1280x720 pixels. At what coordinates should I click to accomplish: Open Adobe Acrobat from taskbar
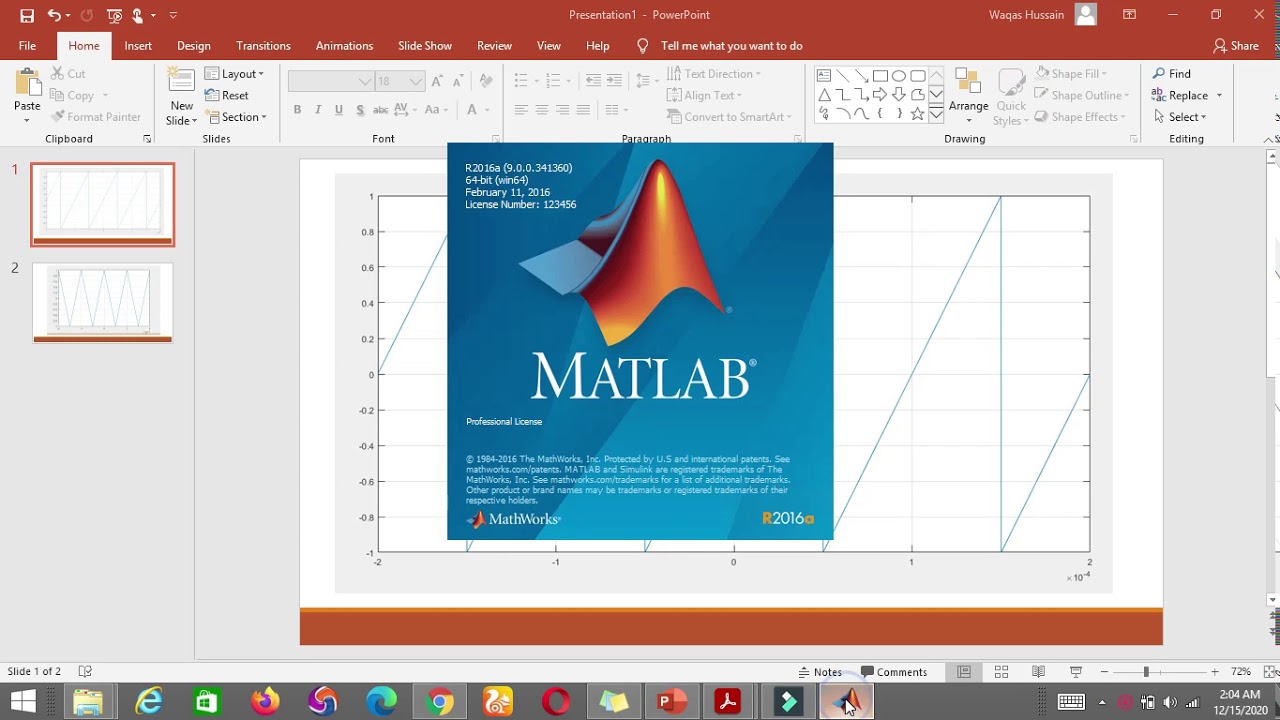point(728,702)
